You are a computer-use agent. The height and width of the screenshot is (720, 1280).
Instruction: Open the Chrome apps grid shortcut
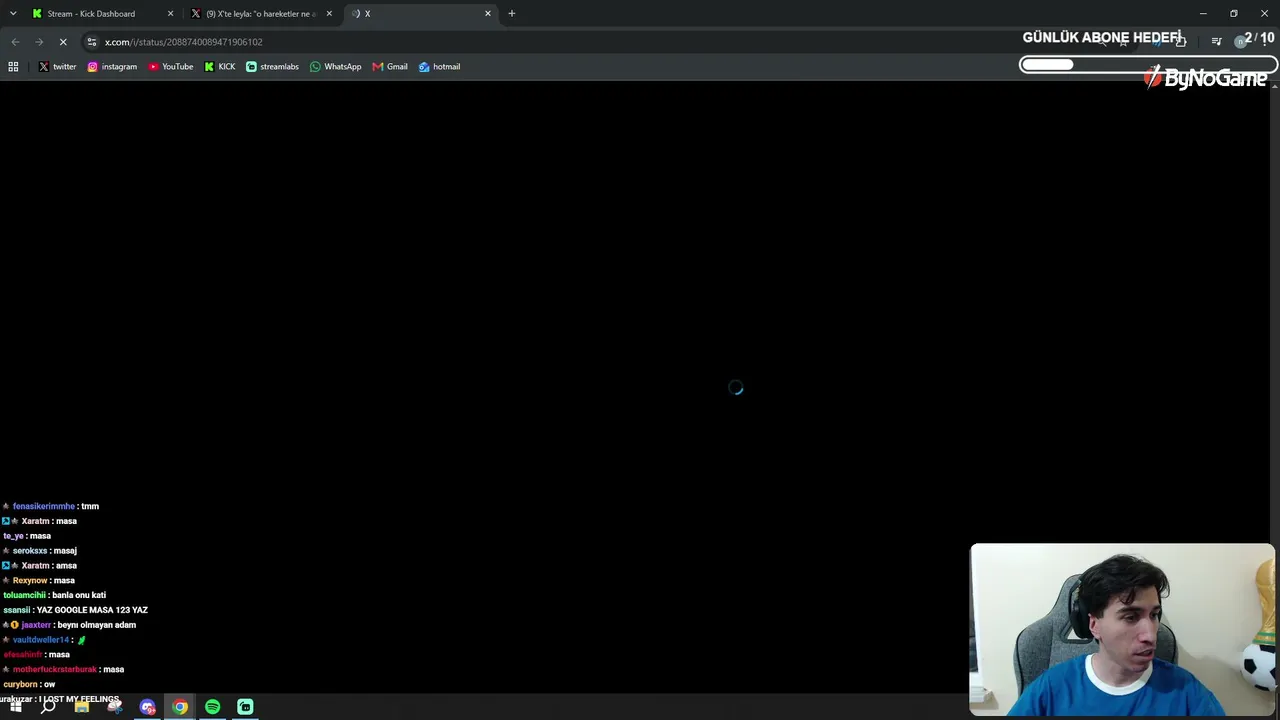(13, 67)
